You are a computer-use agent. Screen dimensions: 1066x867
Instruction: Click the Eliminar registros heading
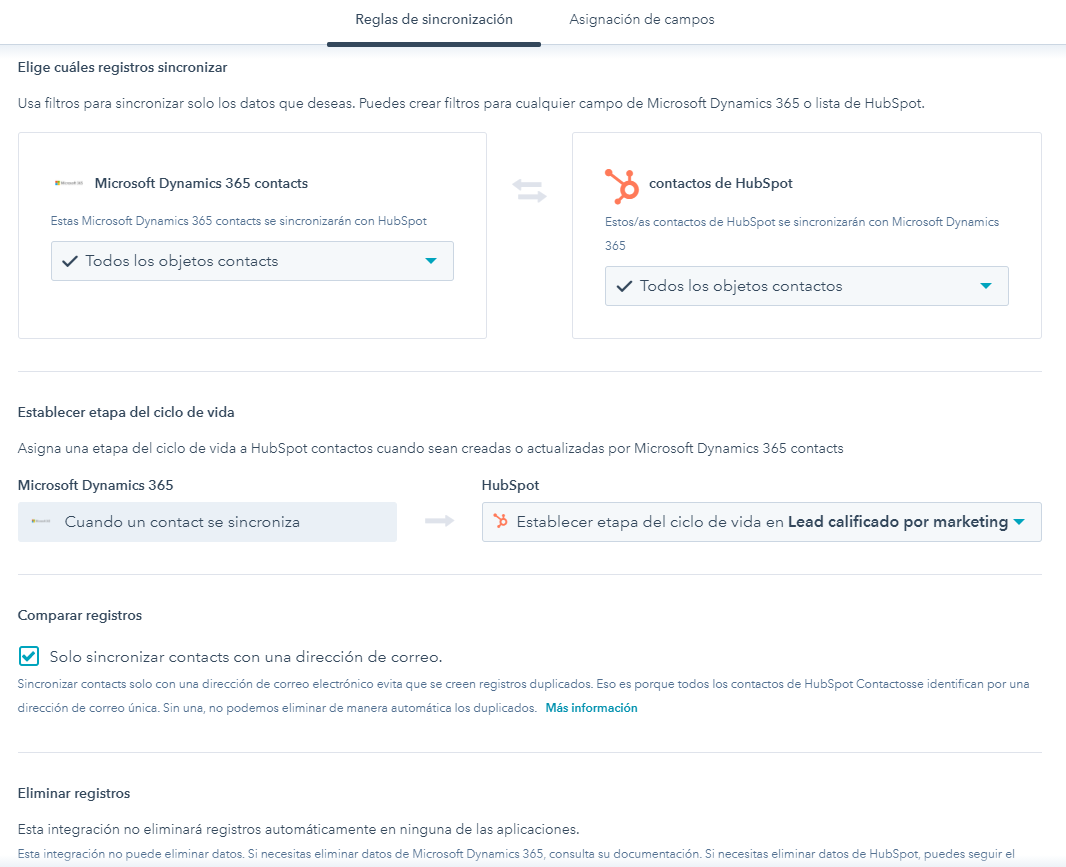pos(73,794)
